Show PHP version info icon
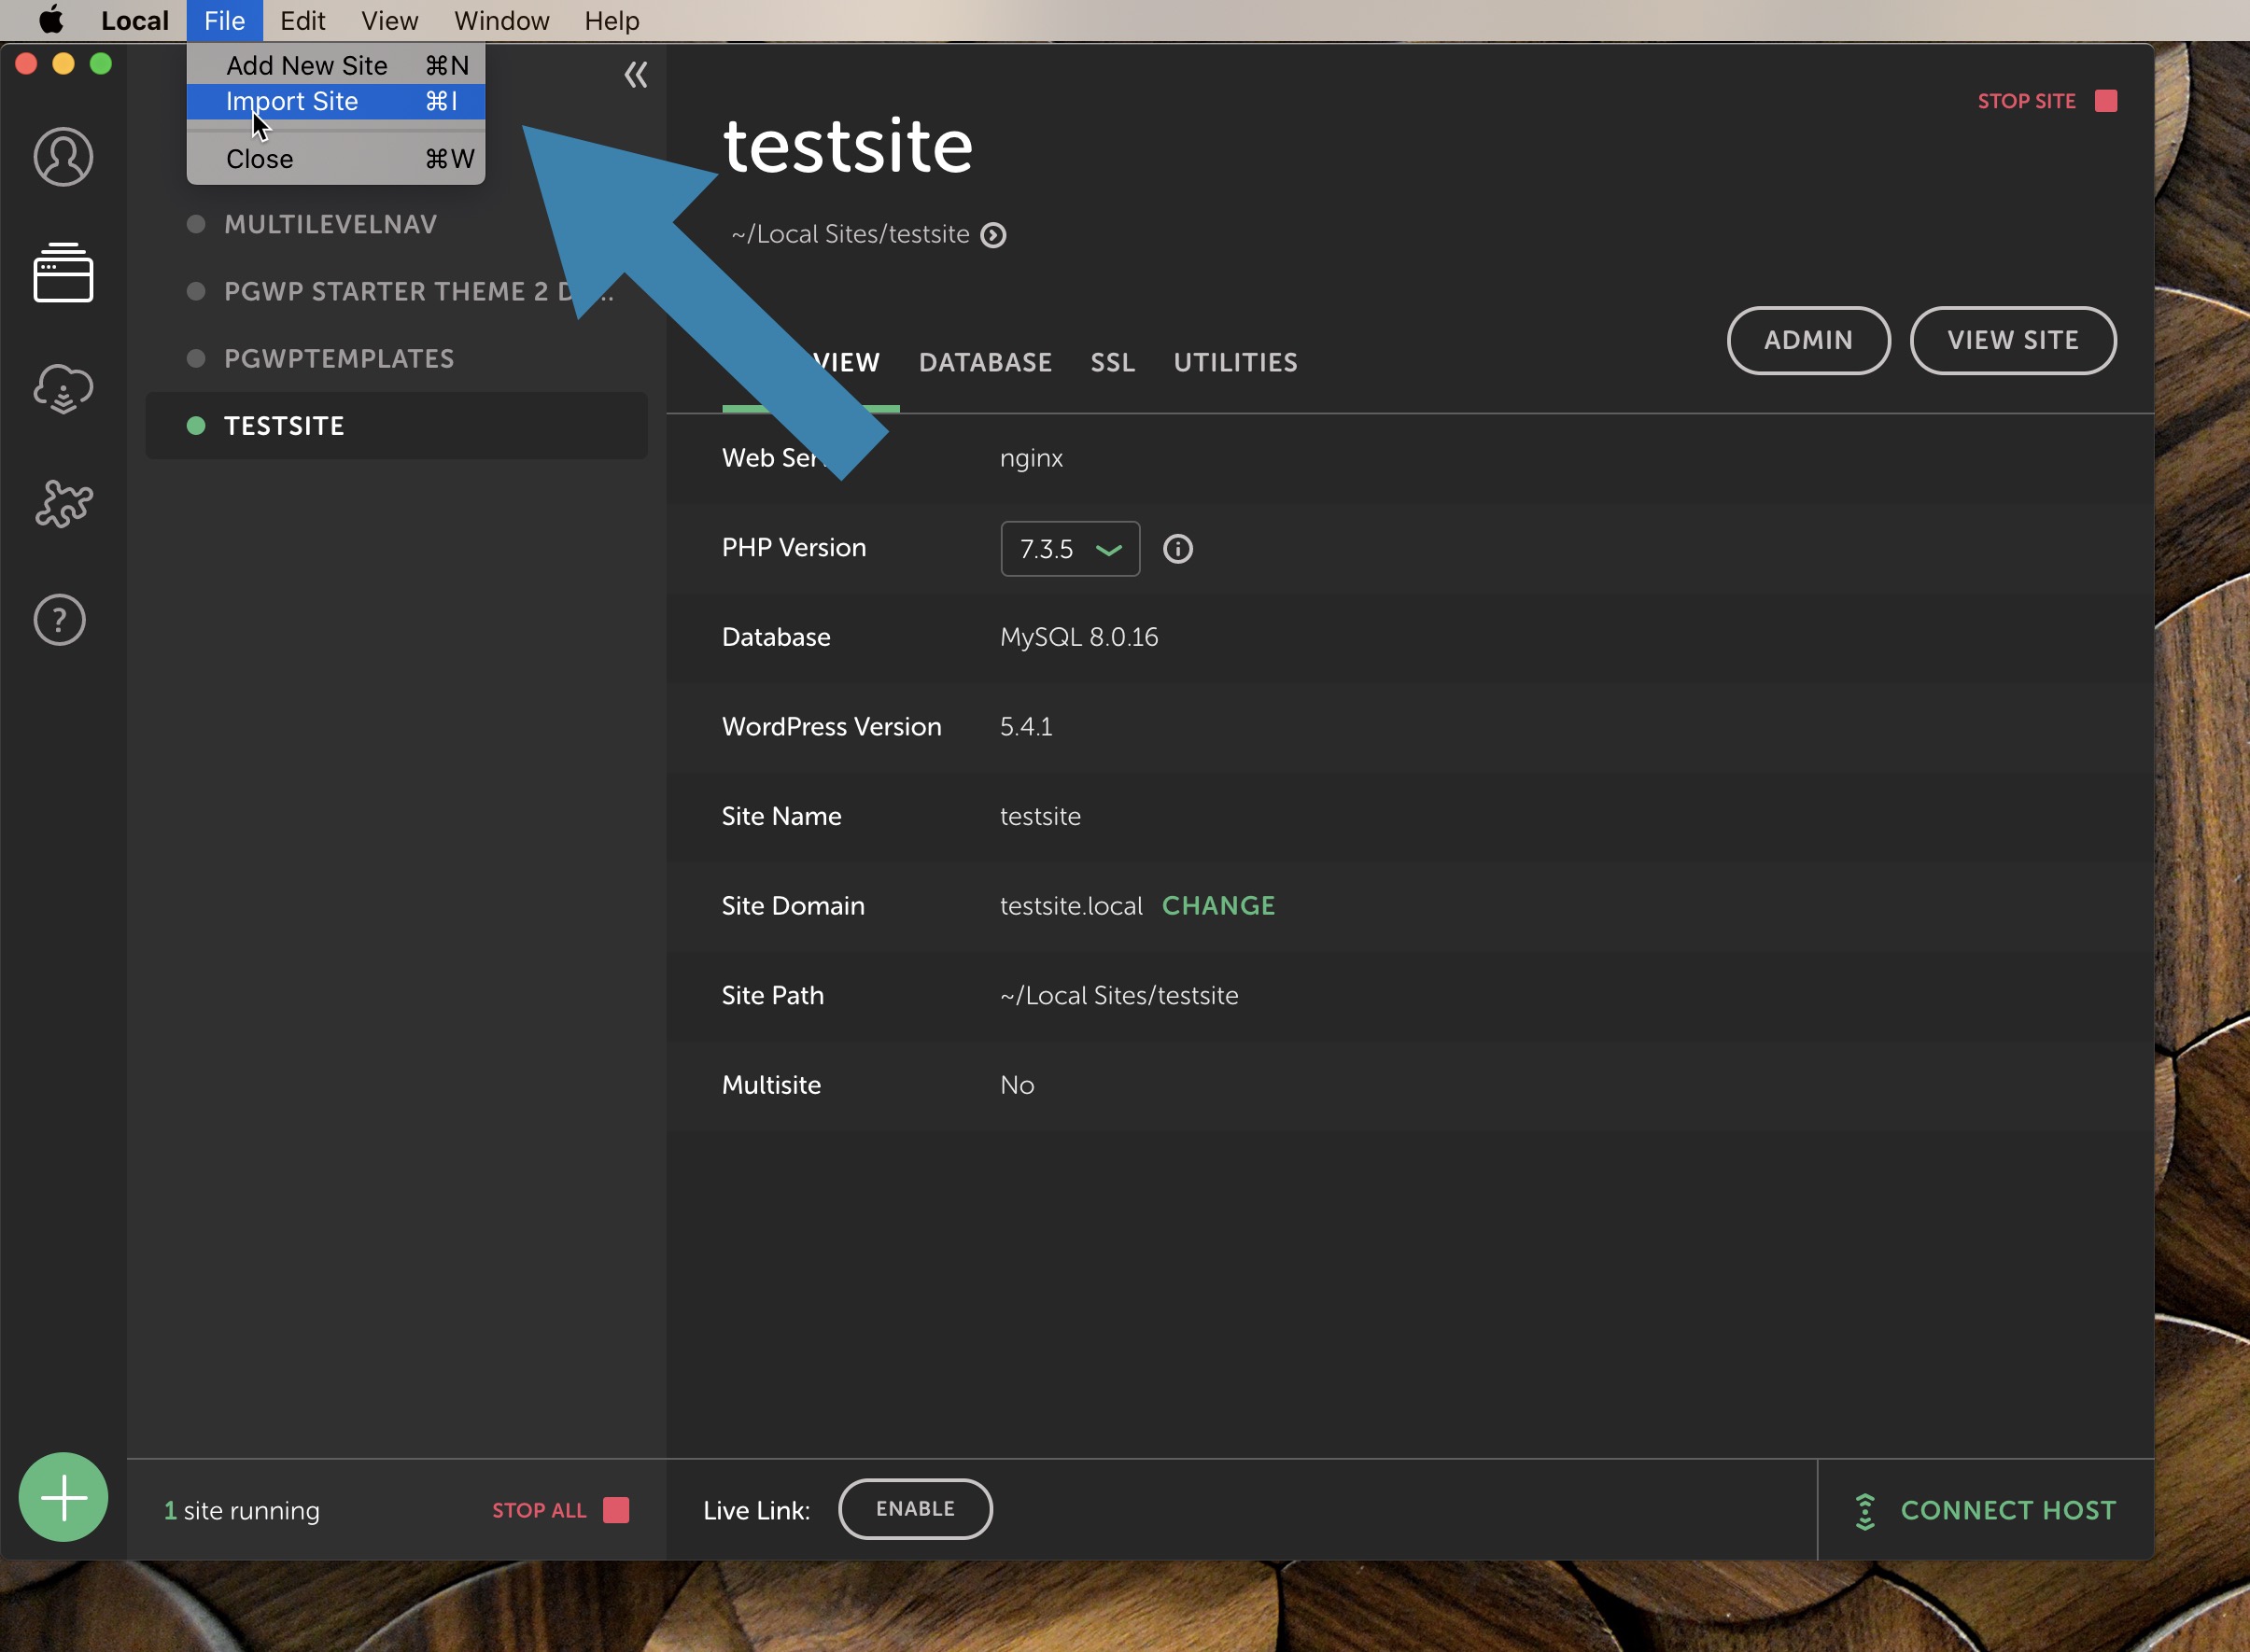2250x1652 pixels. click(1178, 549)
